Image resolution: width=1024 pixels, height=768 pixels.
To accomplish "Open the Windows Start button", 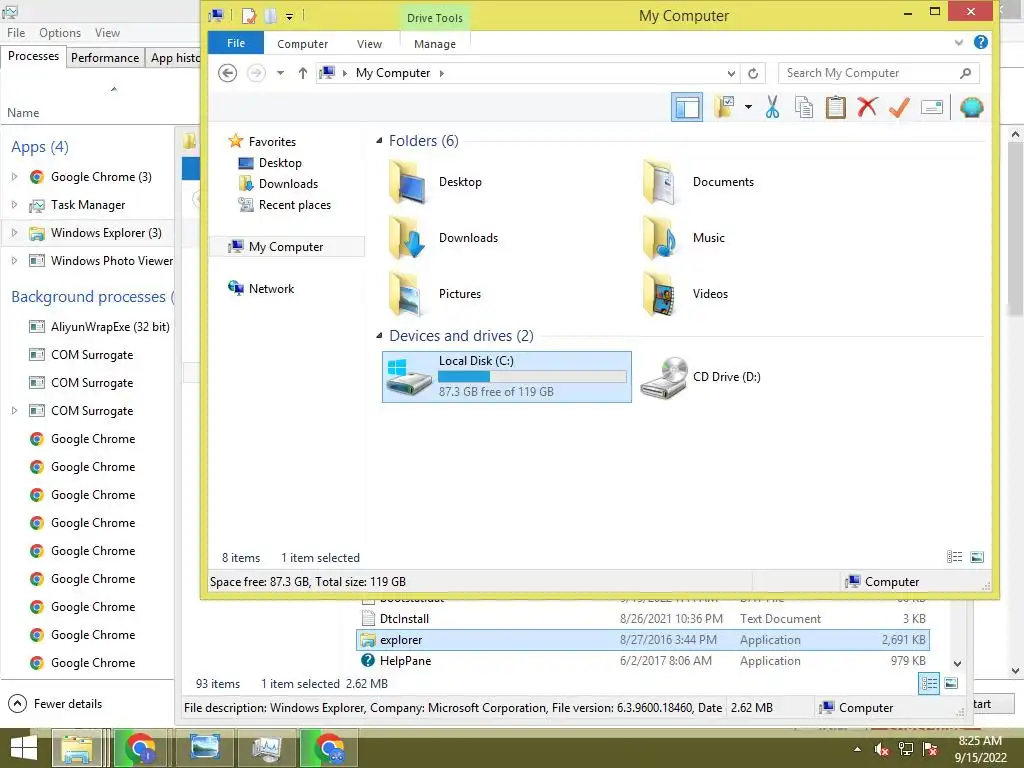I will click(24, 748).
